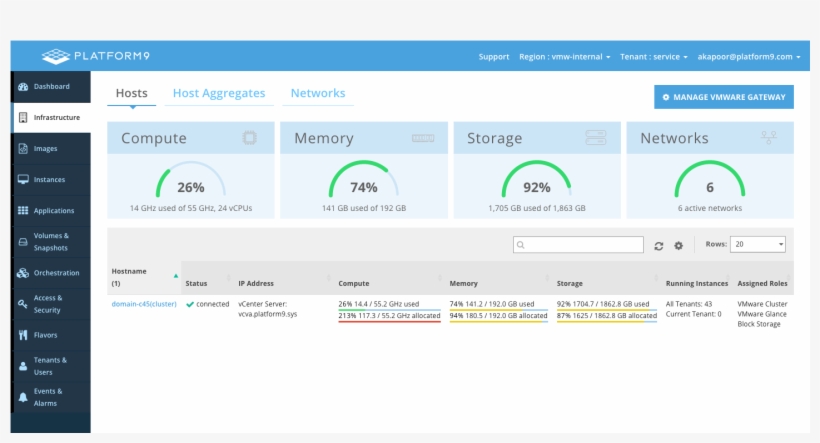Viewport: 820px width, 443px height.
Task: Click the Flavors fork-knife icon
Action: click(23, 335)
